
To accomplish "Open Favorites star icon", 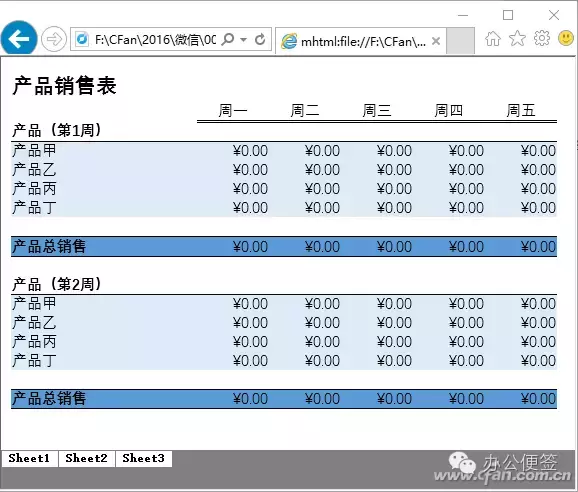I will [517, 38].
